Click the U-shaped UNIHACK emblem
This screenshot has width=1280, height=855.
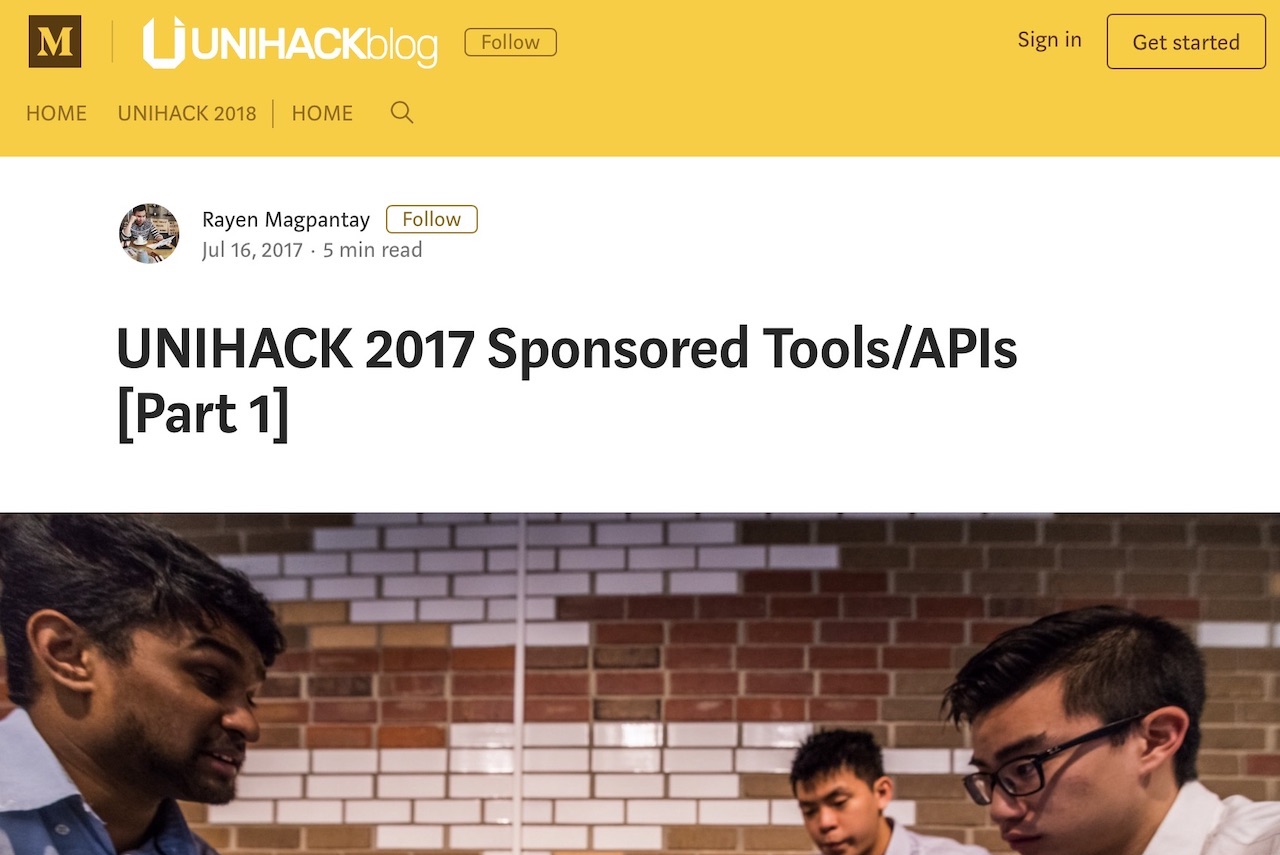(x=164, y=43)
